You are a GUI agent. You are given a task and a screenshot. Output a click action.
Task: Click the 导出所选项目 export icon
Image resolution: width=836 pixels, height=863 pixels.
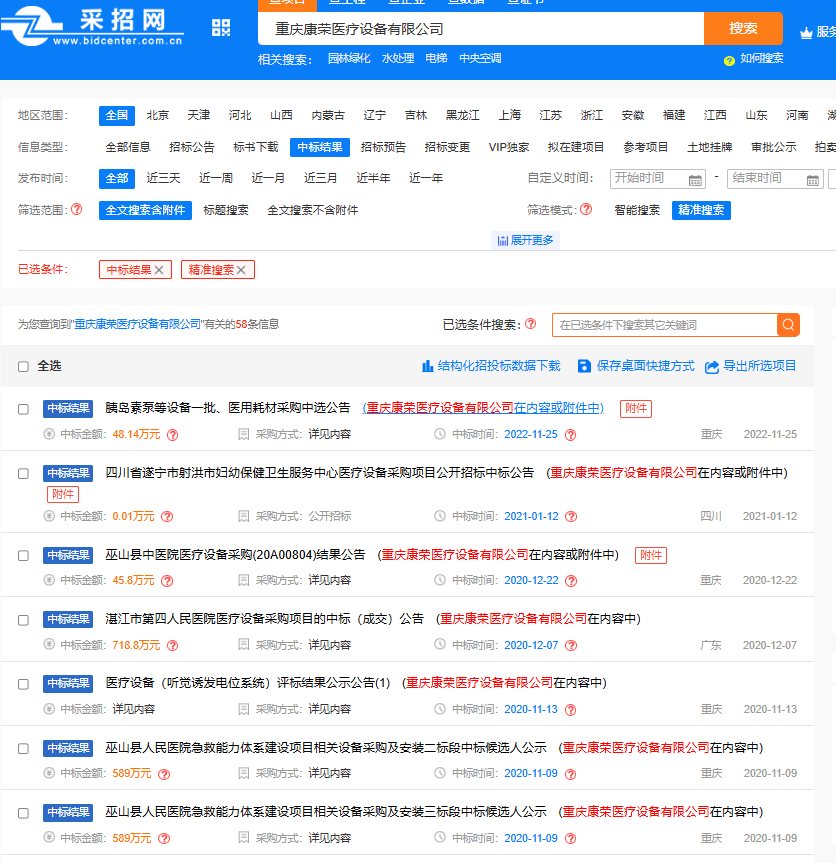coord(712,367)
